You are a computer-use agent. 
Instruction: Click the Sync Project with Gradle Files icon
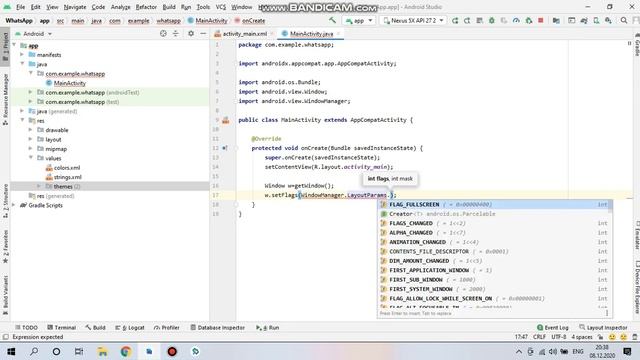click(x=584, y=20)
